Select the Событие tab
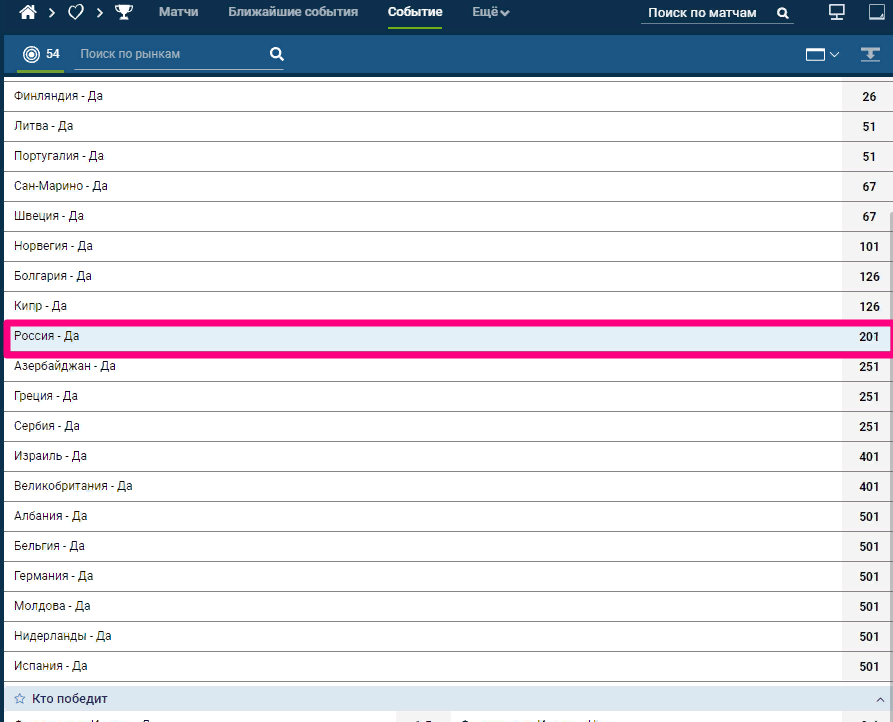 (x=415, y=12)
